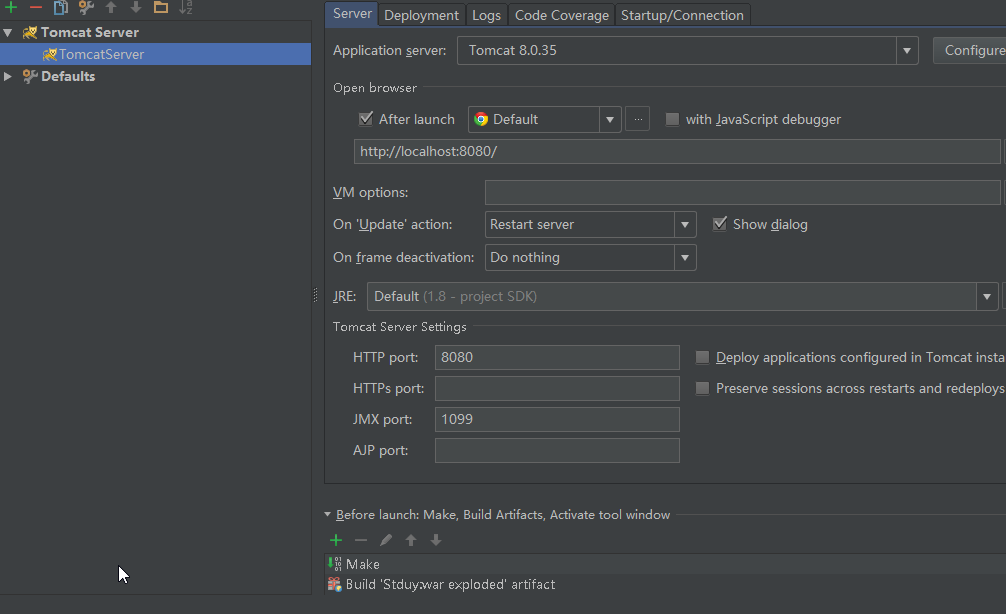Viewport: 1006px width, 614px height.
Task: Add new configuration with green plus icon
Action: pyautogui.click(x=11, y=7)
